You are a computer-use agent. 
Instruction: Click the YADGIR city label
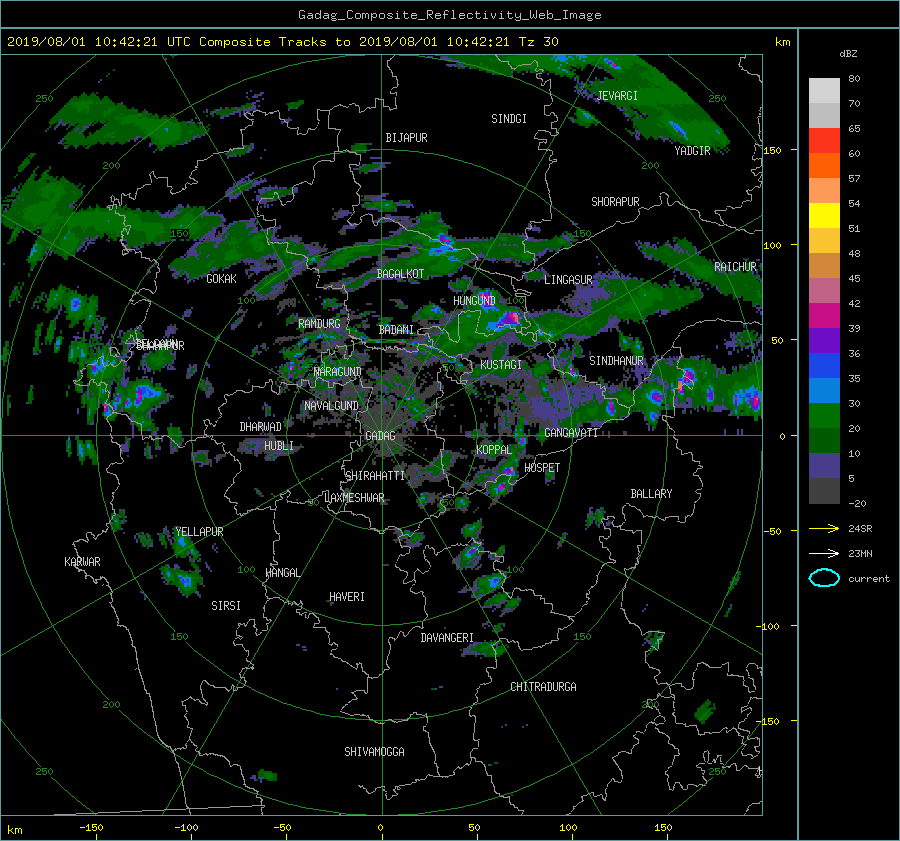point(692,151)
